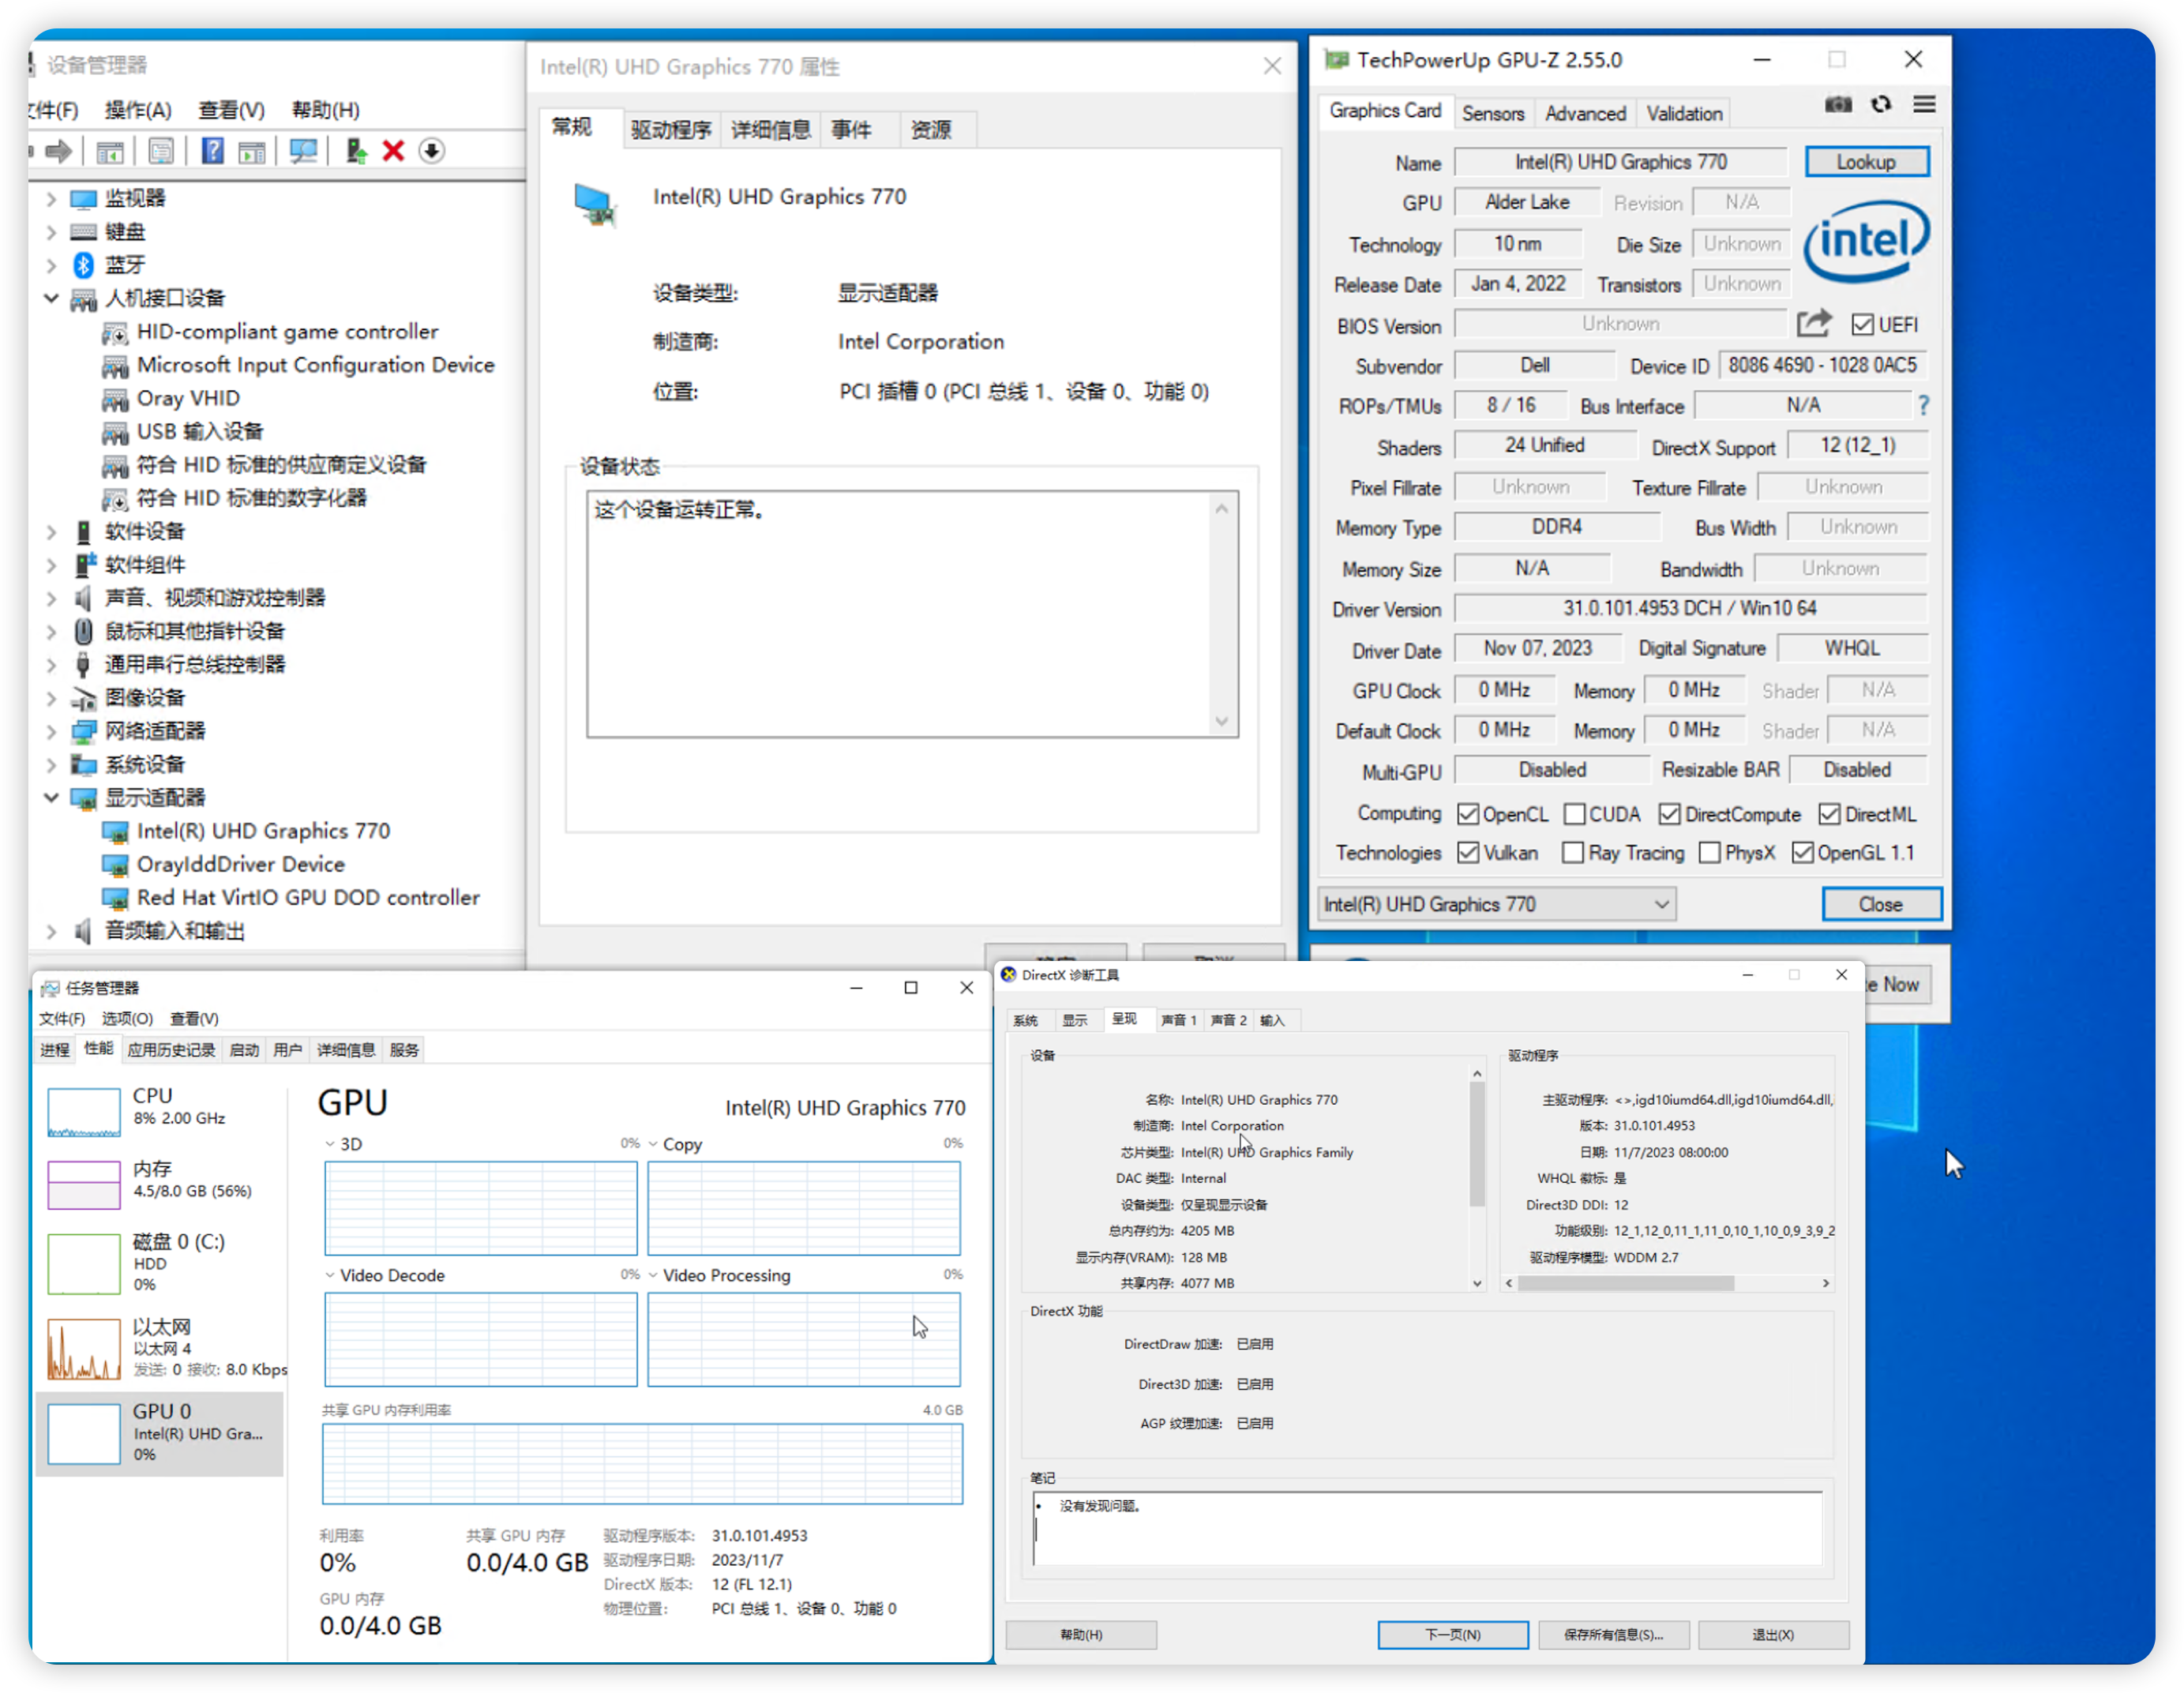Open 3D engine graph dropdown
2184x1693 pixels.
click(x=330, y=1144)
